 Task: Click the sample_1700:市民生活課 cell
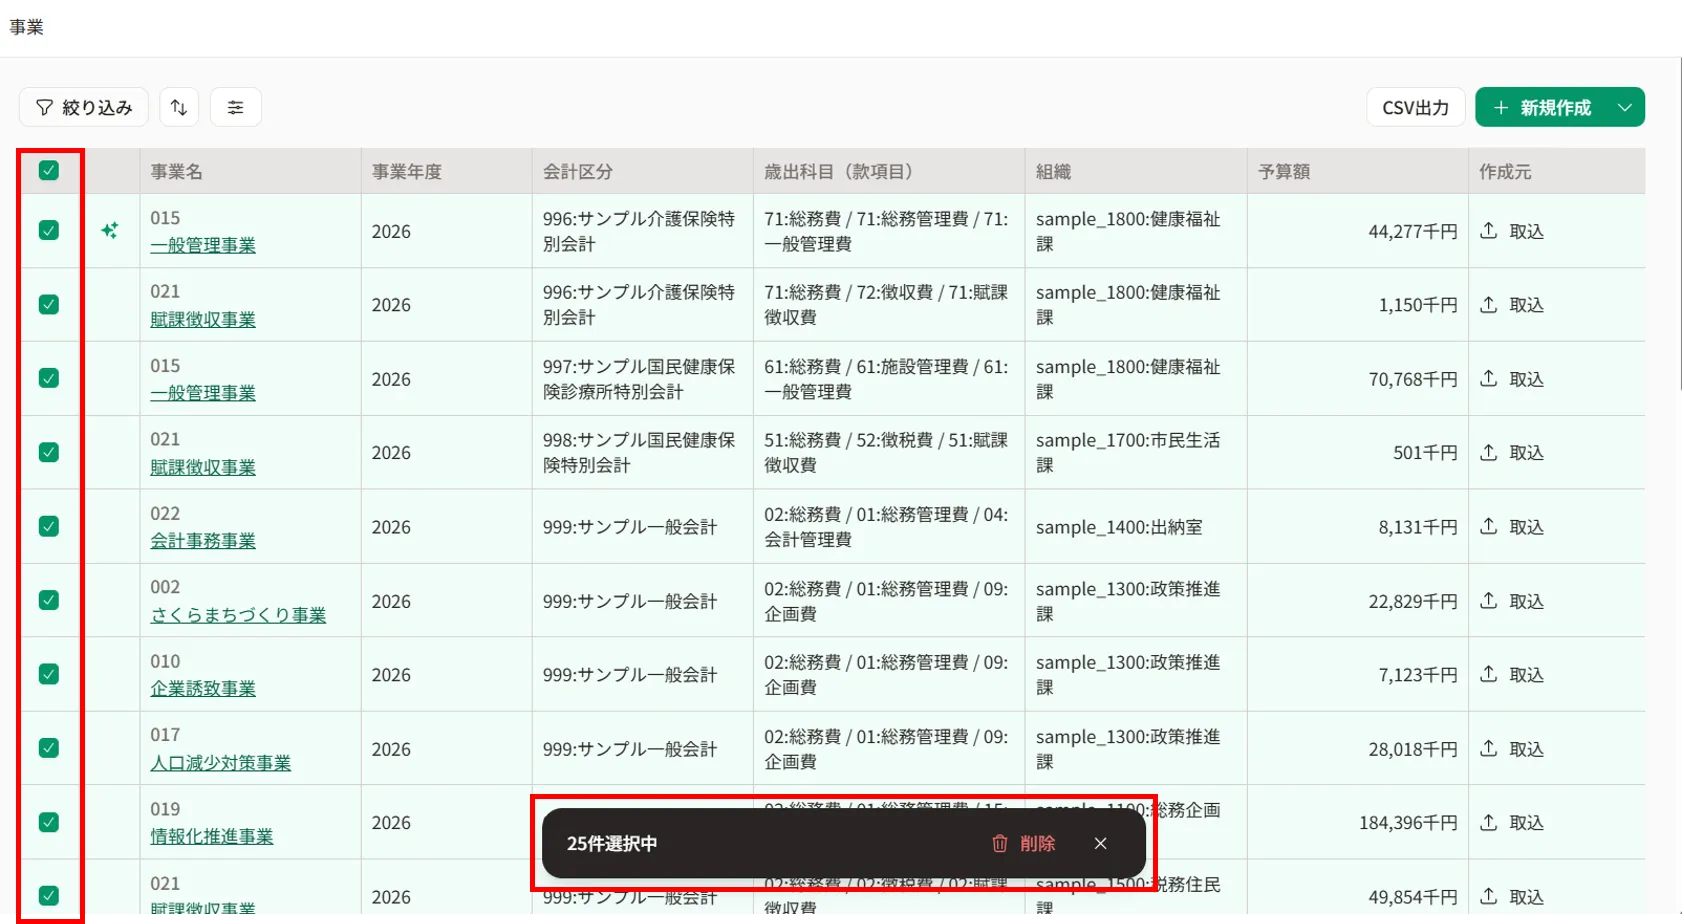pyautogui.click(x=1136, y=453)
